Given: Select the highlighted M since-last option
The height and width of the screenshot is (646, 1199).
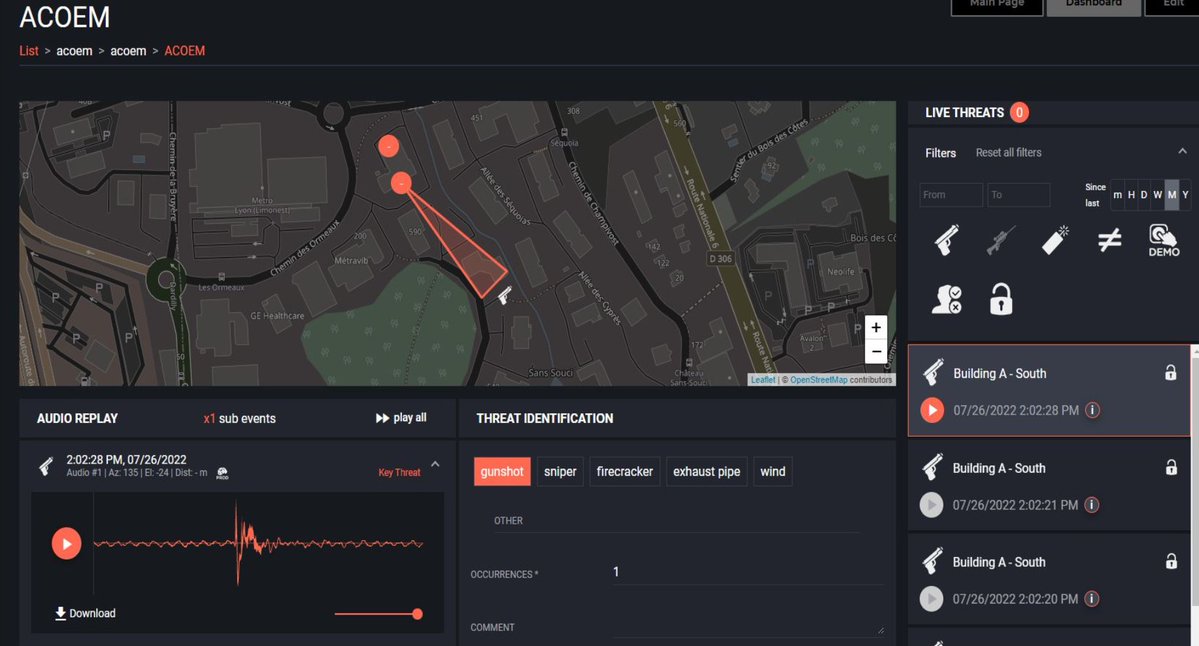Looking at the screenshot, I should [1171, 195].
